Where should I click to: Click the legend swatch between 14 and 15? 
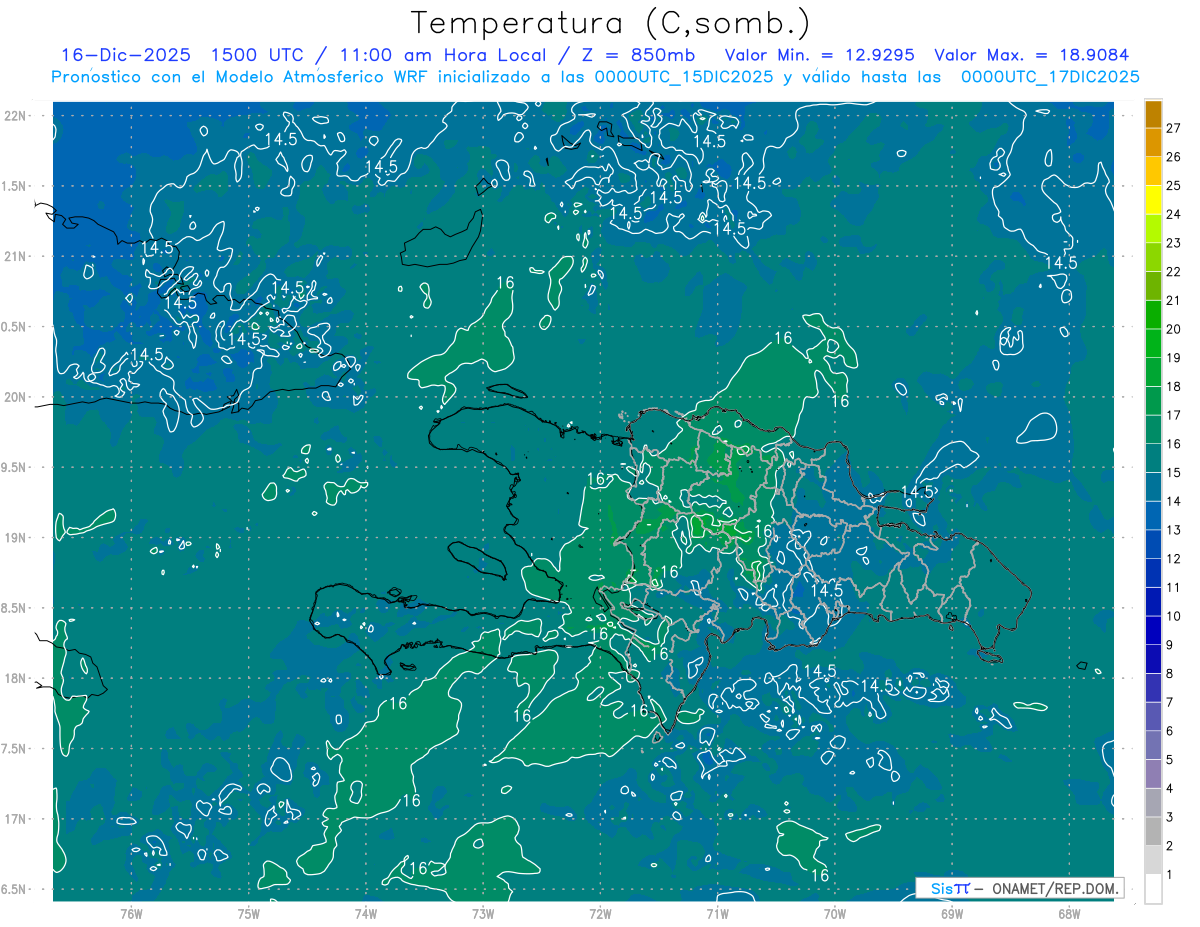(x=1153, y=487)
